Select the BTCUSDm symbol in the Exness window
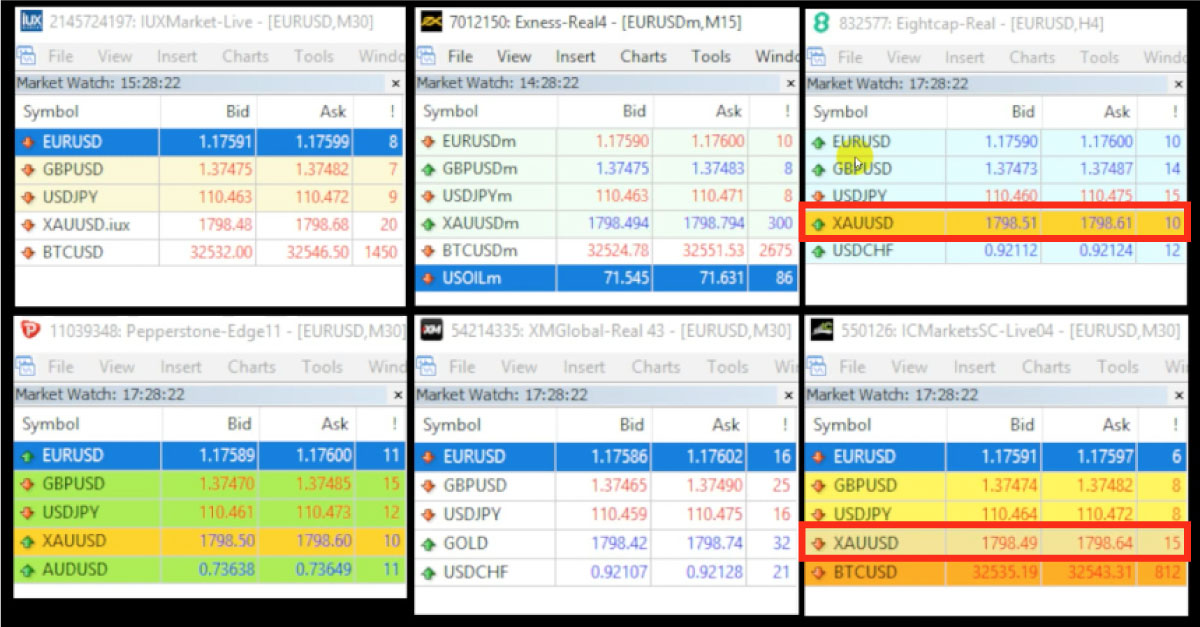1200x627 pixels. pos(480,251)
